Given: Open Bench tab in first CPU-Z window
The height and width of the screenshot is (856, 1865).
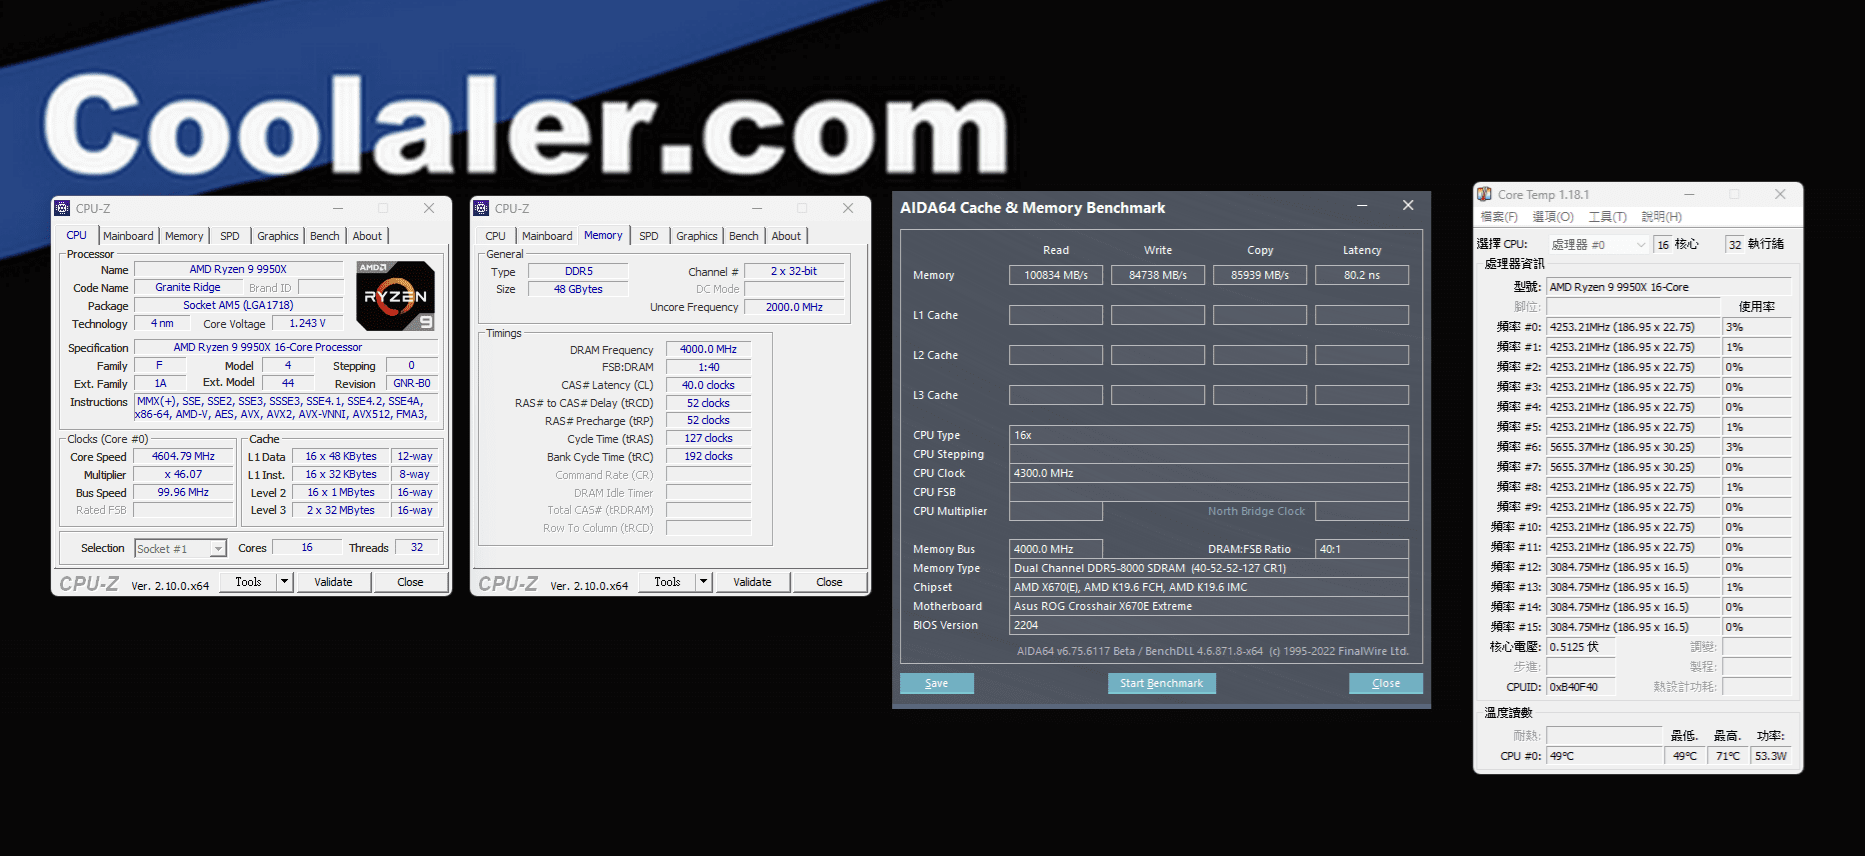Looking at the screenshot, I should coord(325,236).
